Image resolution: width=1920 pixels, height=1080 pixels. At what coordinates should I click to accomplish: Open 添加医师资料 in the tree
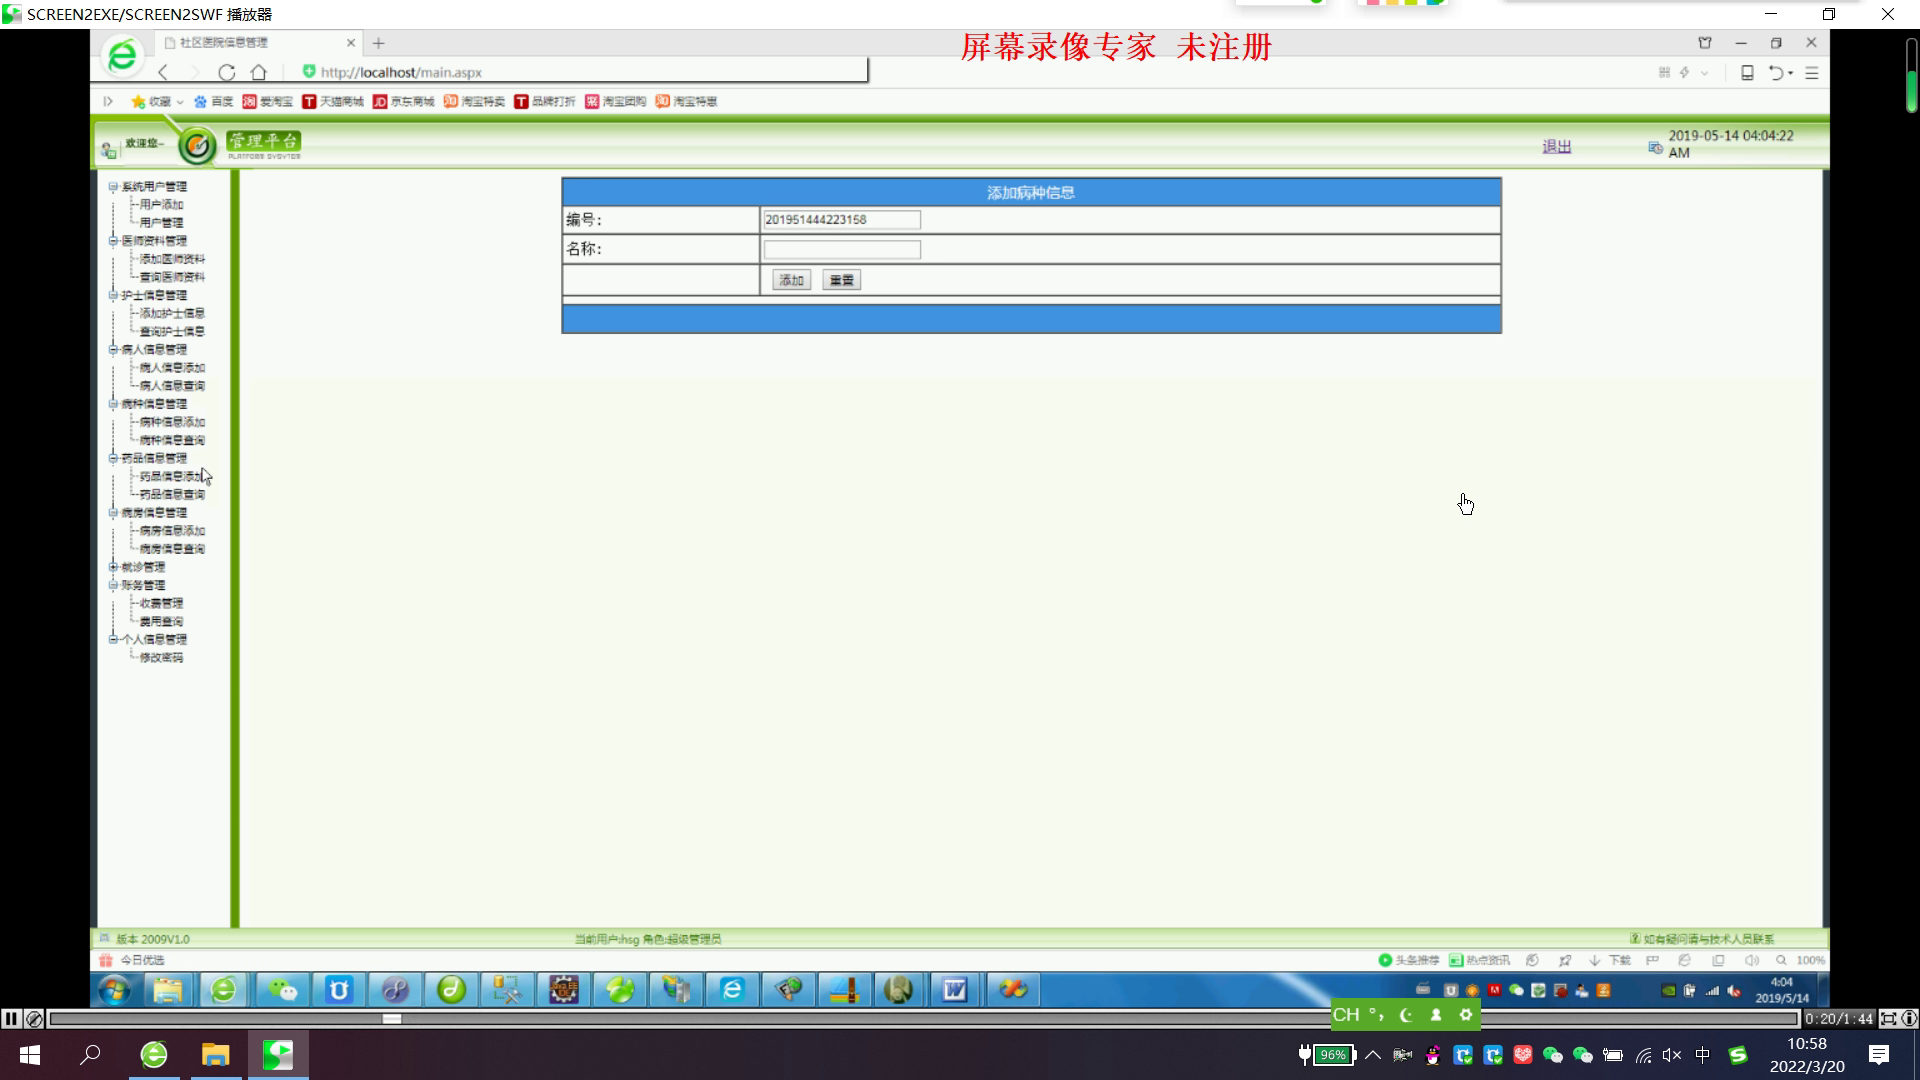[x=172, y=258]
